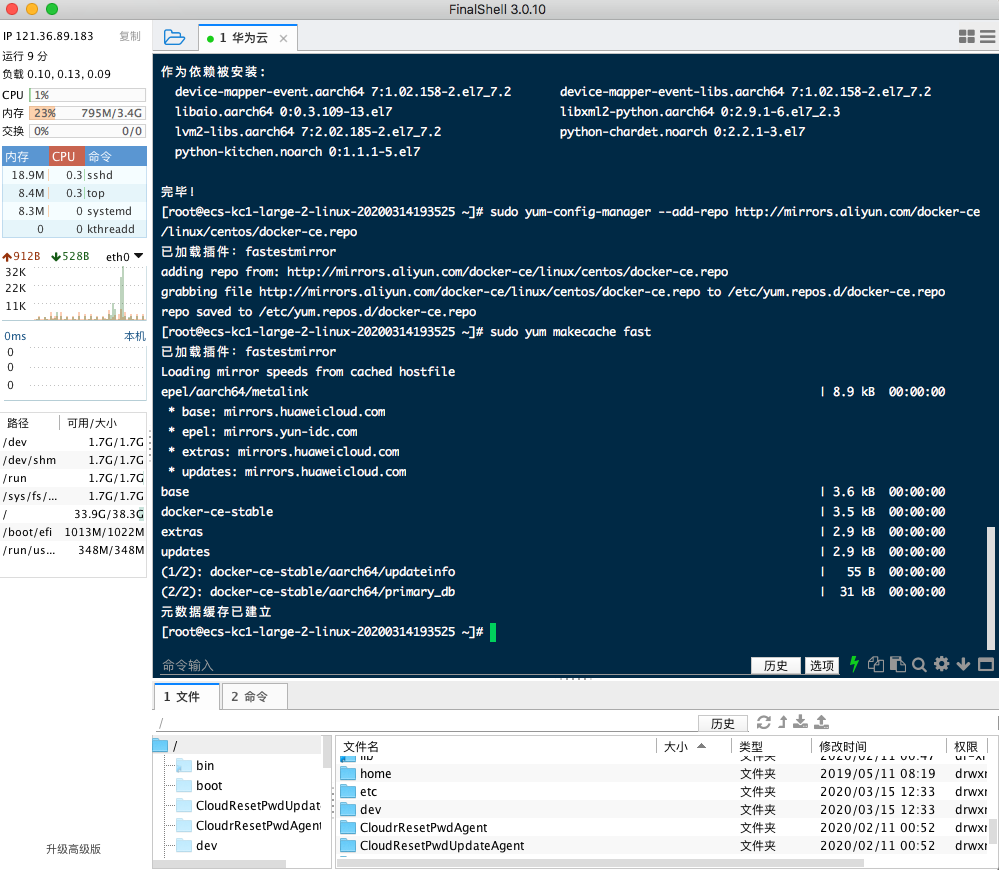
Task: Select the sshd process row
Action: point(75,175)
